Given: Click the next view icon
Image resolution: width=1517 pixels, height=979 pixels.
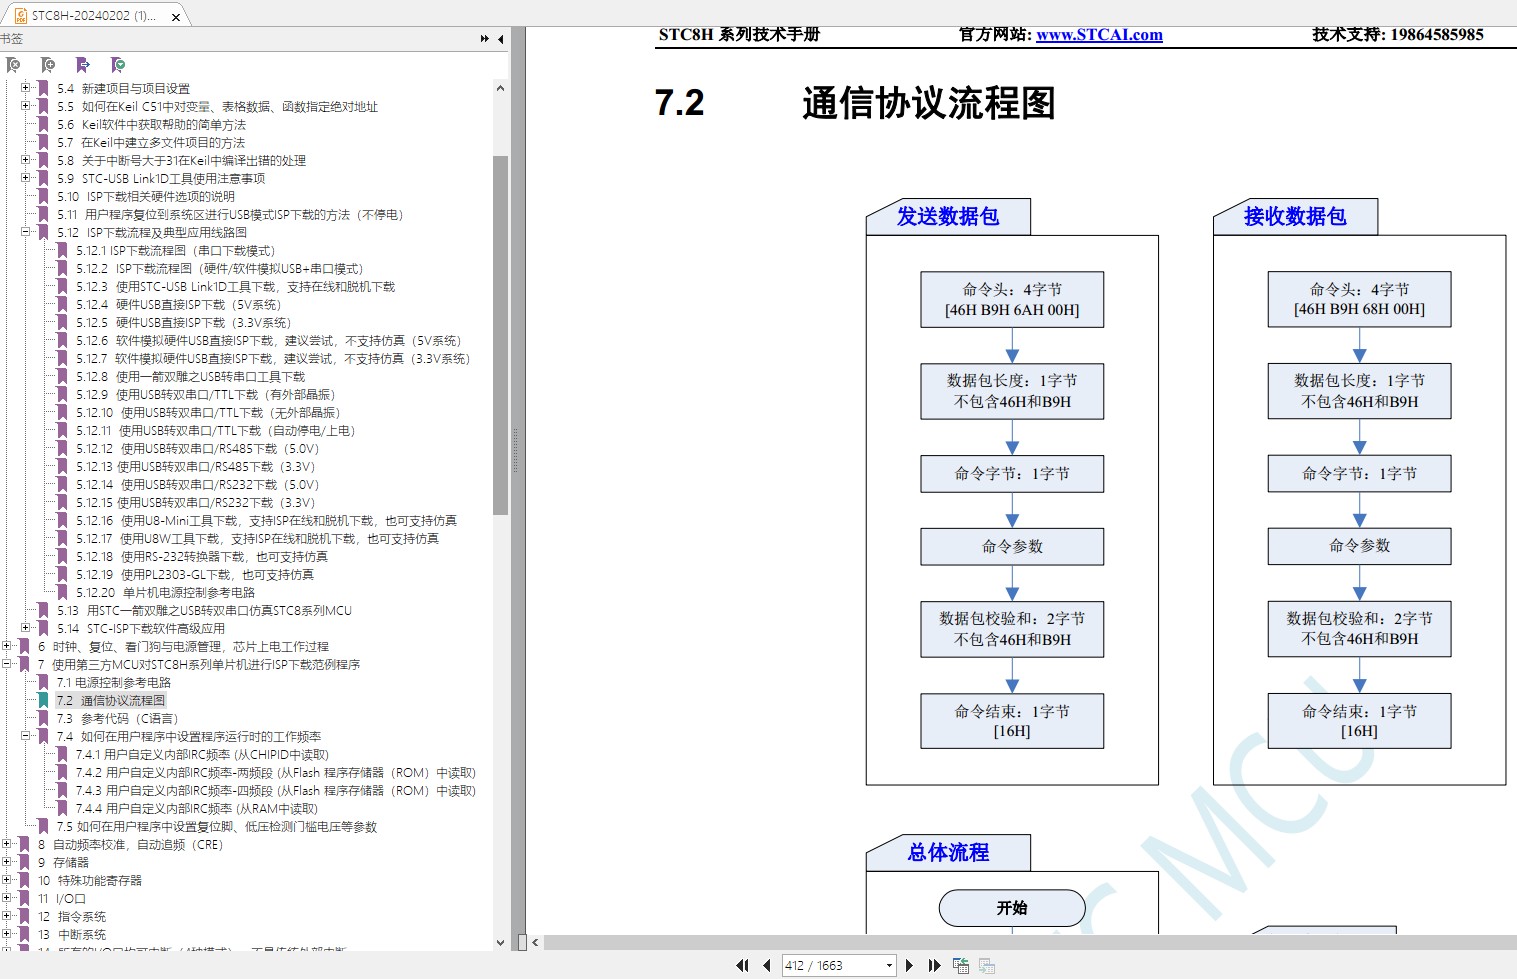Looking at the screenshot, I should (987, 965).
